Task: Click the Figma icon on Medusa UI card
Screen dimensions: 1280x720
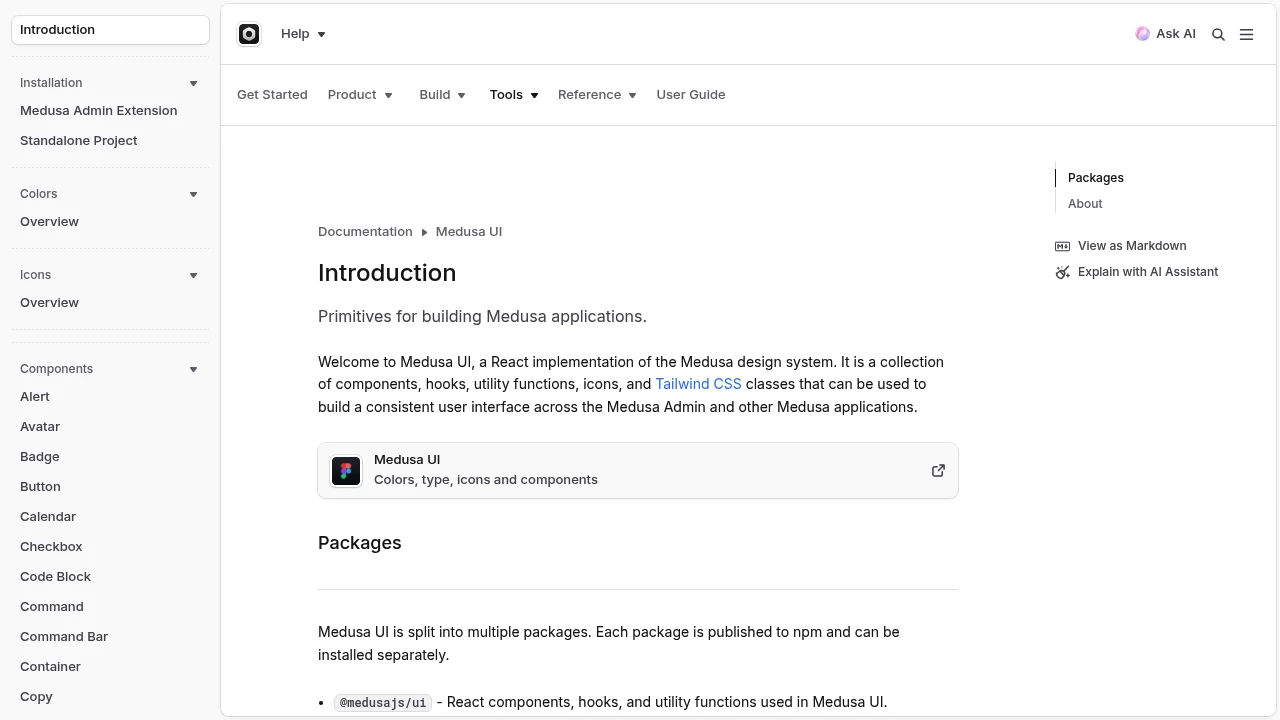Action: click(346, 470)
